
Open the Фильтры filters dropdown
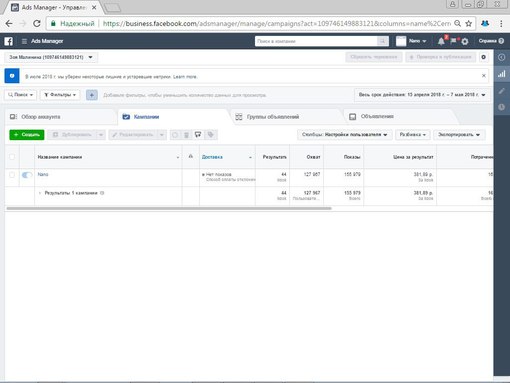click(x=60, y=95)
